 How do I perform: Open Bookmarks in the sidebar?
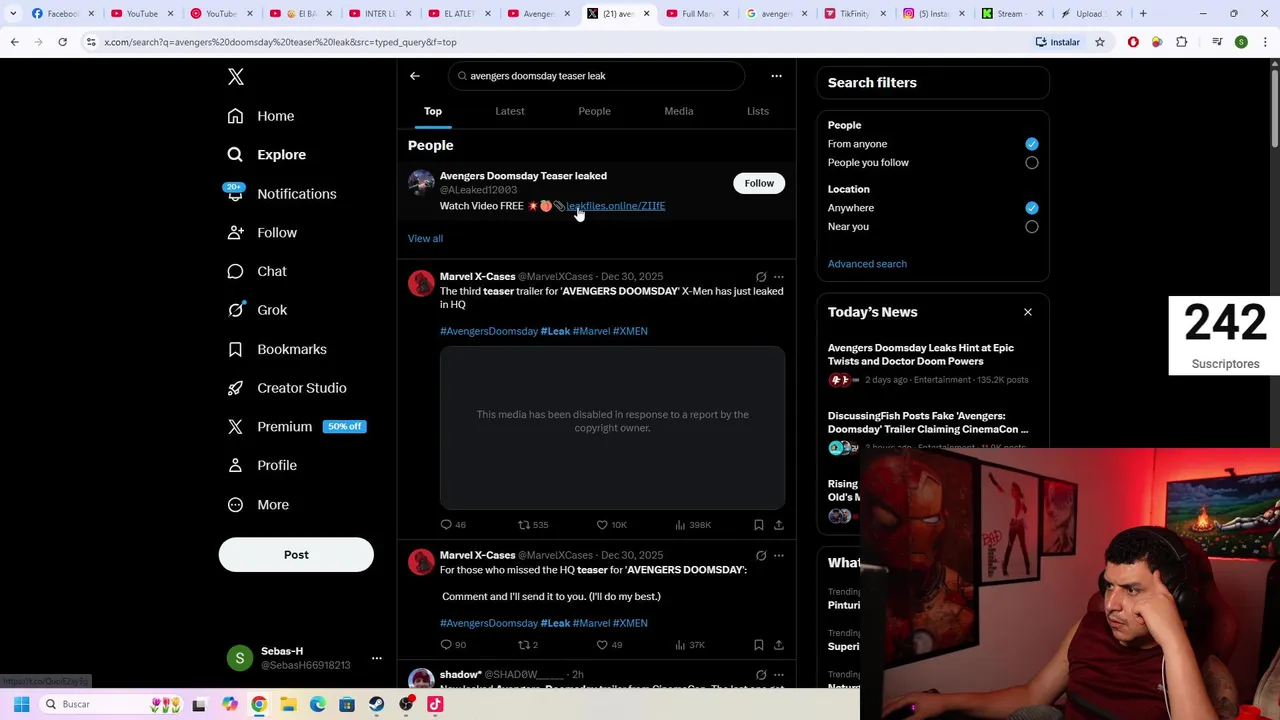[277, 349]
